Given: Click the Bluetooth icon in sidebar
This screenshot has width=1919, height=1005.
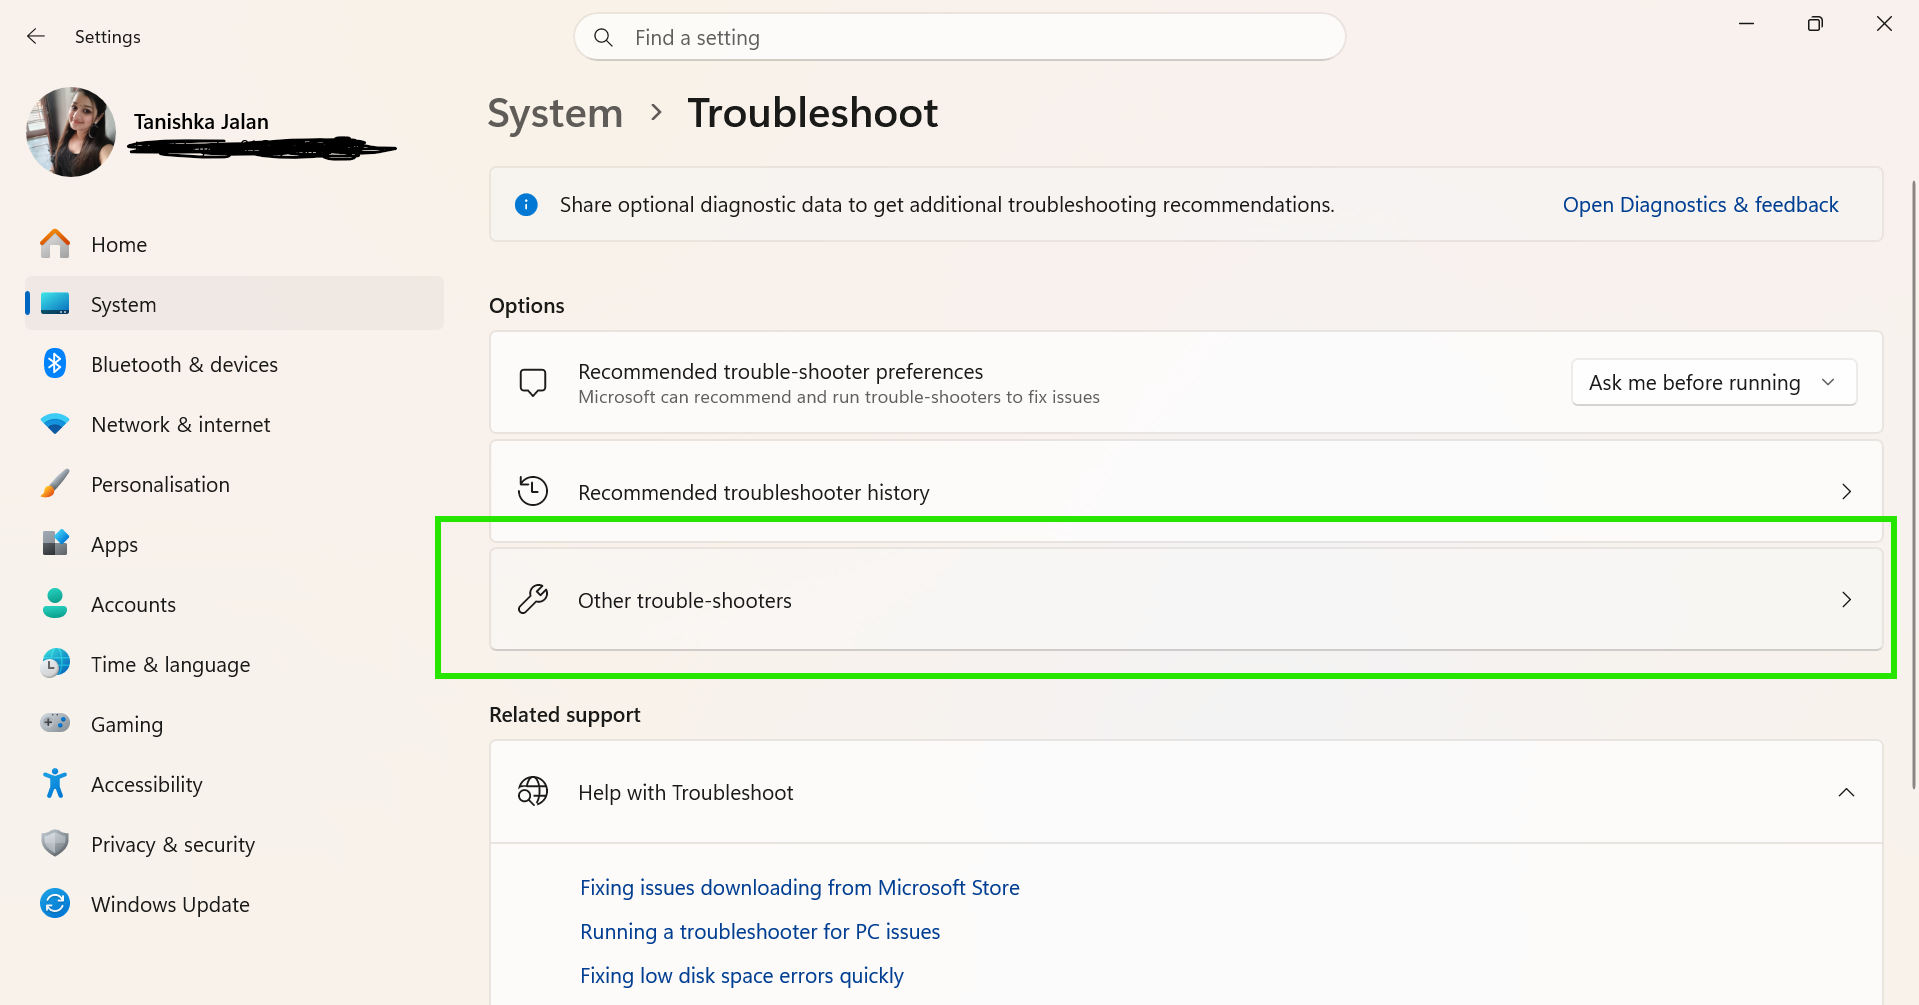Looking at the screenshot, I should [x=55, y=364].
